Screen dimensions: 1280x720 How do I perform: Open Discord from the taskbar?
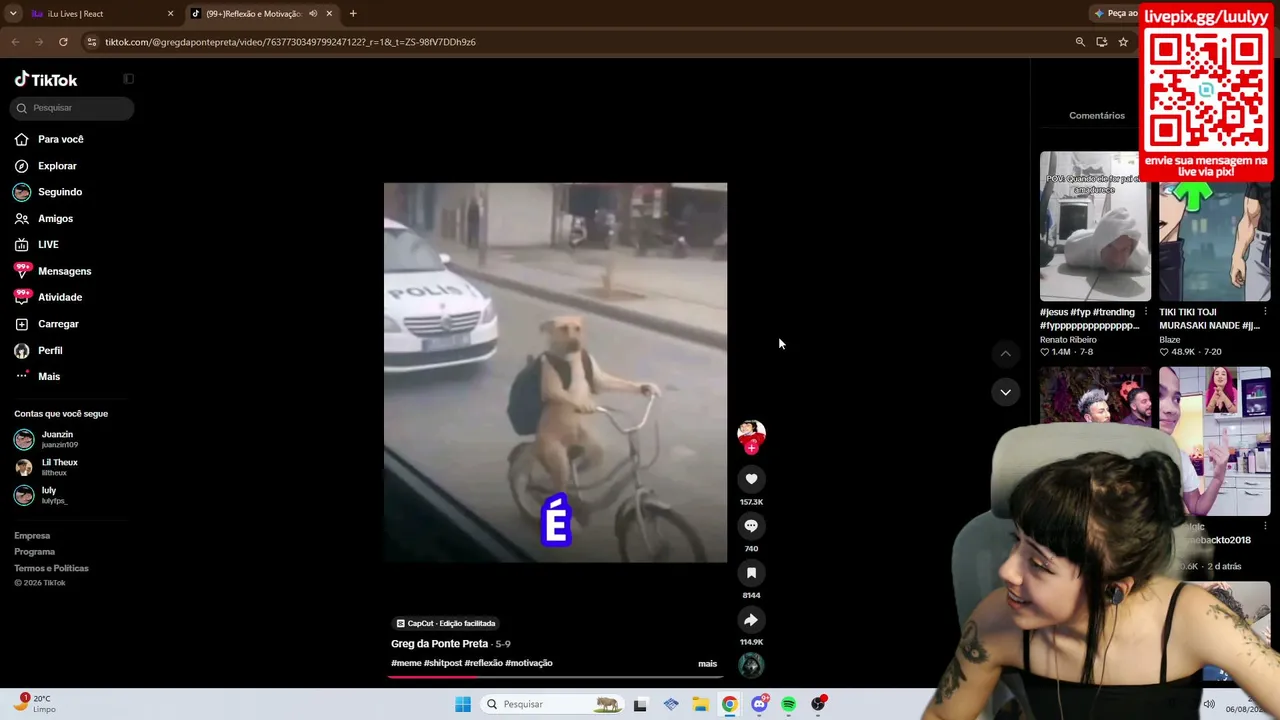760,704
